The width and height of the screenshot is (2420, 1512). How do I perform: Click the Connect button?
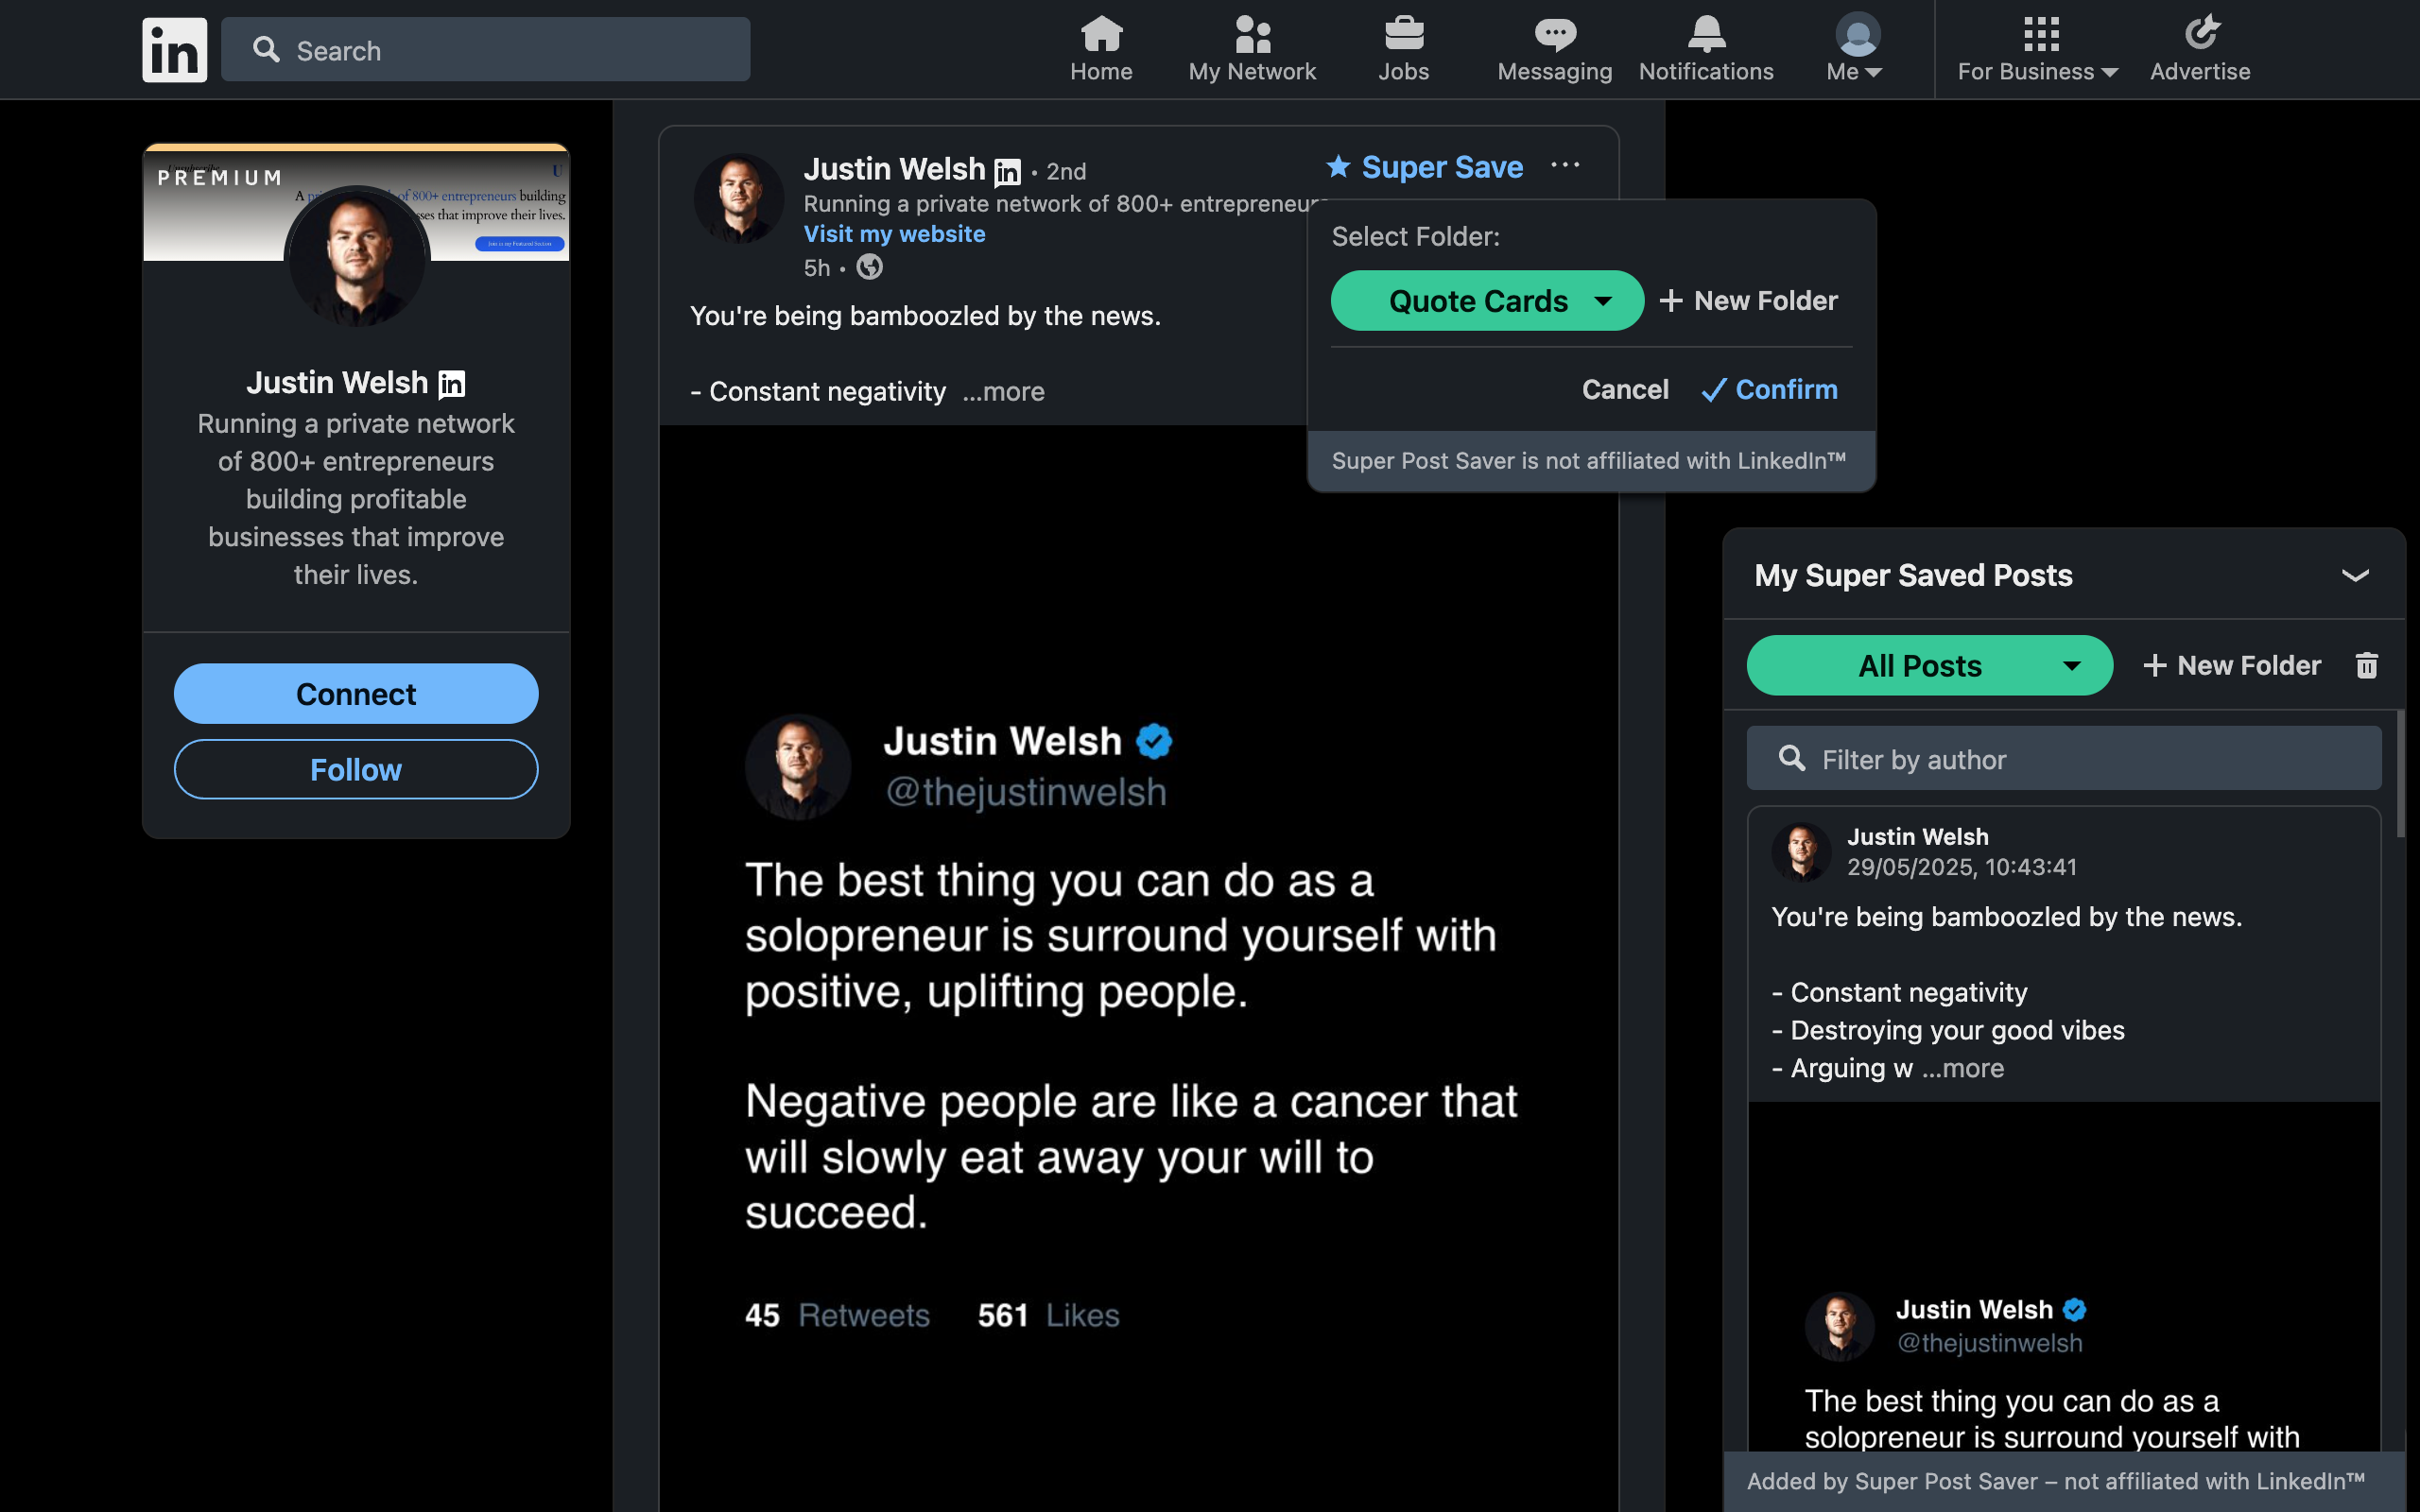coord(356,693)
